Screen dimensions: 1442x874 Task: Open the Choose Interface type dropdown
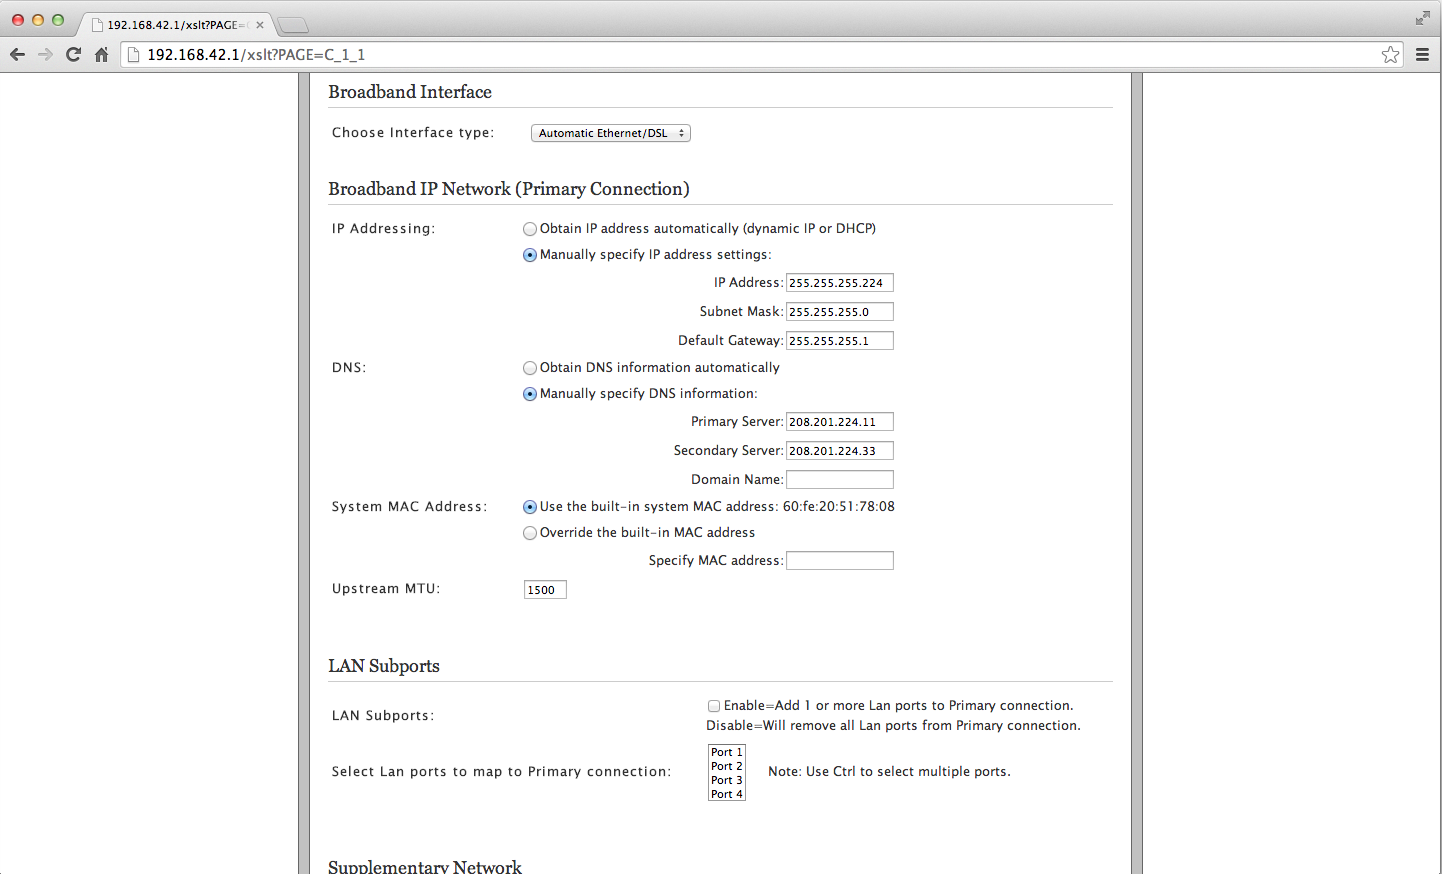coord(610,132)
